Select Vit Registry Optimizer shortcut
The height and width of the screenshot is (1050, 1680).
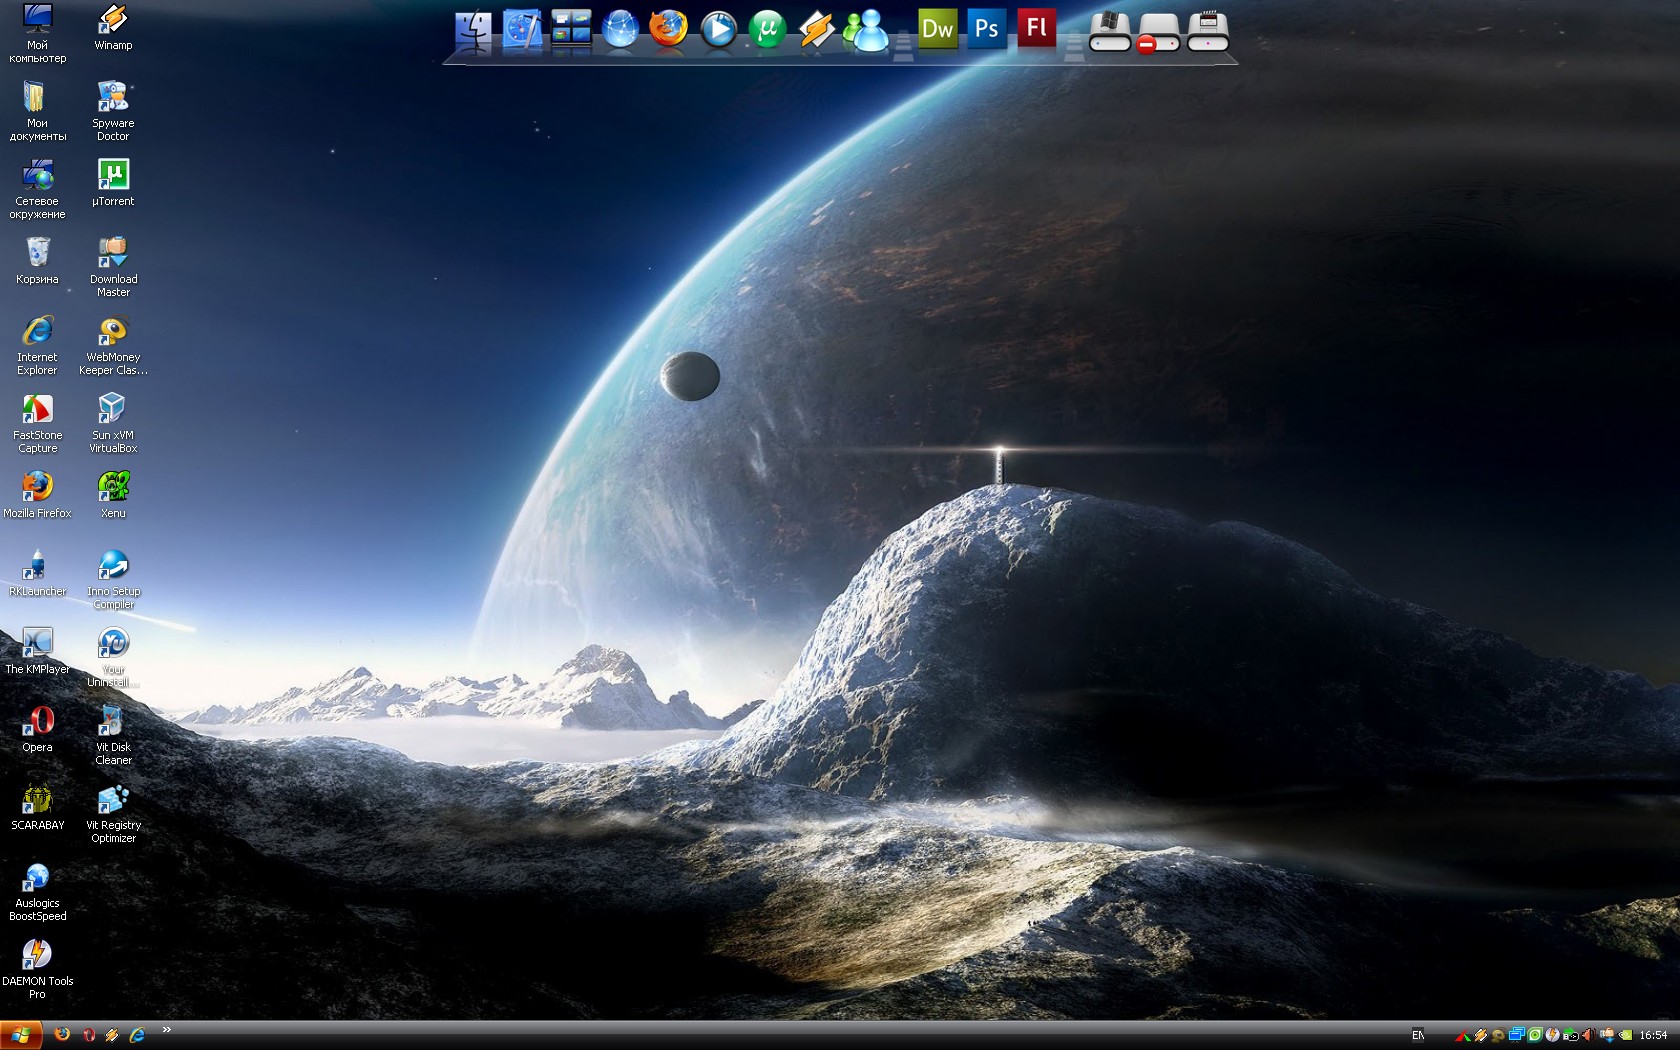coord(113,813)
